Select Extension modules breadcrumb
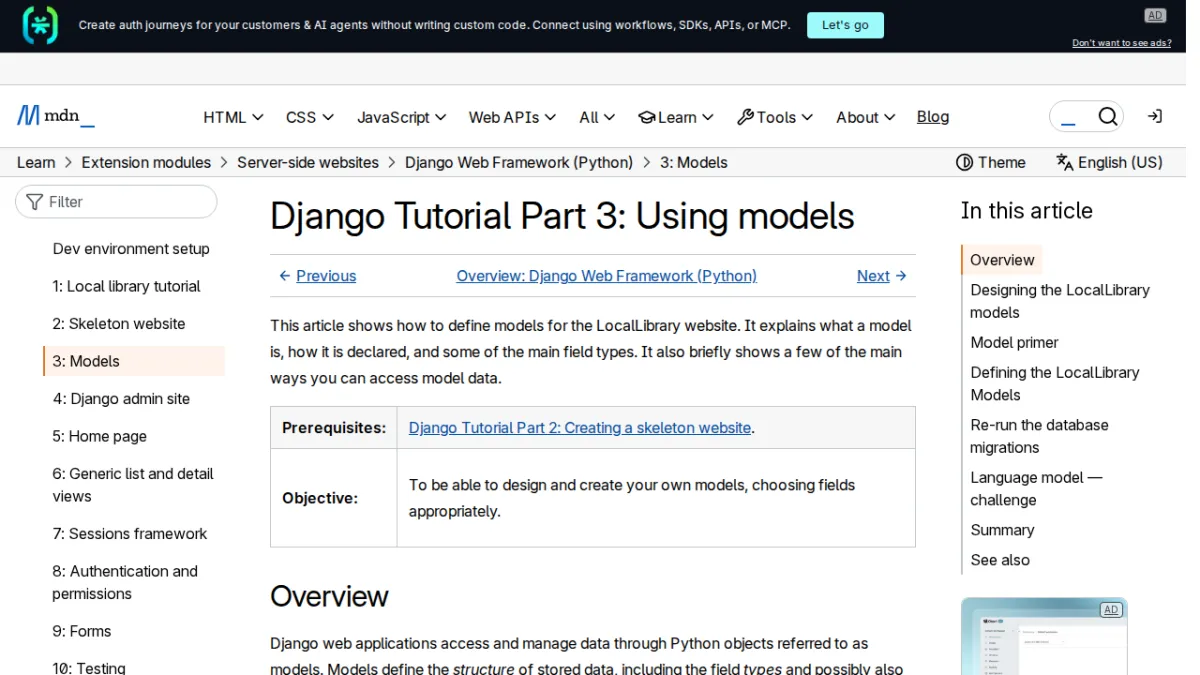1200x675 pixels. pyautogui.click(x=146, y=162)
